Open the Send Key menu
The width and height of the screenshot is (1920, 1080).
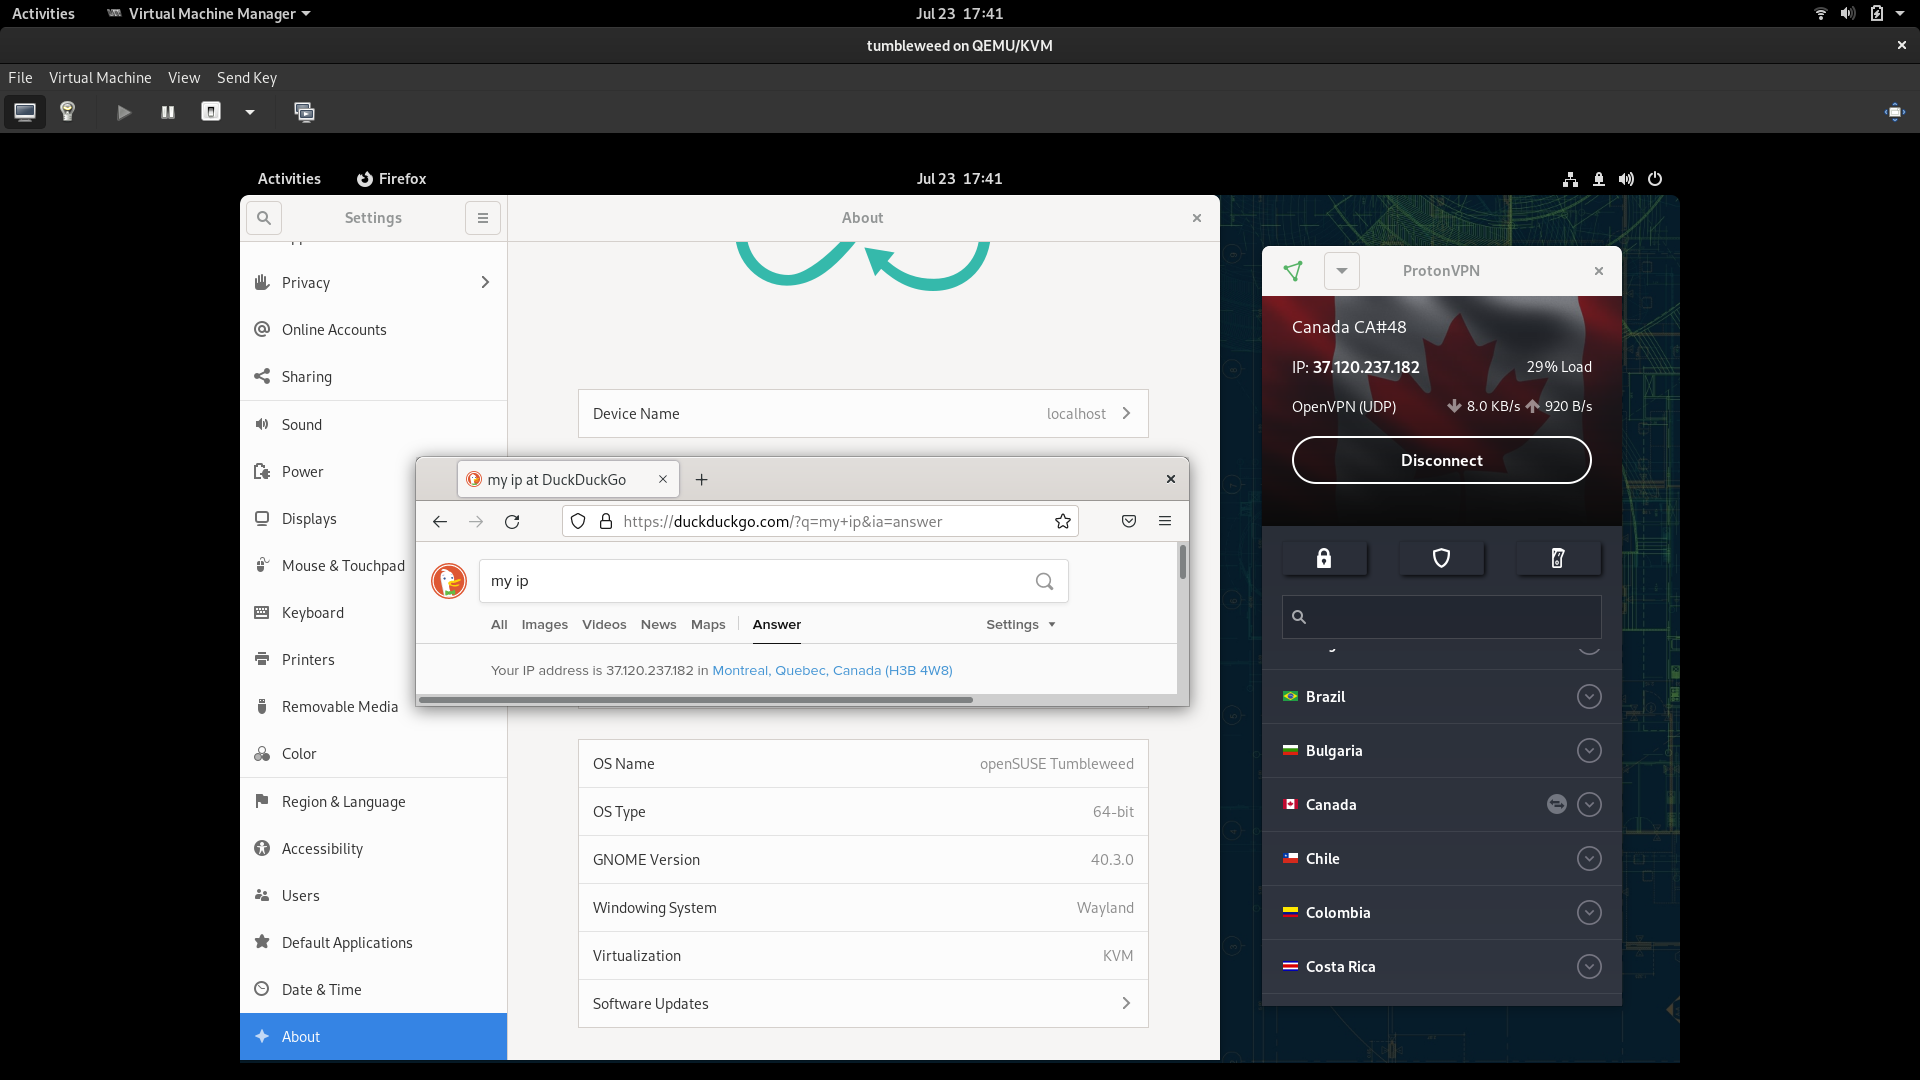pos(246,77)
